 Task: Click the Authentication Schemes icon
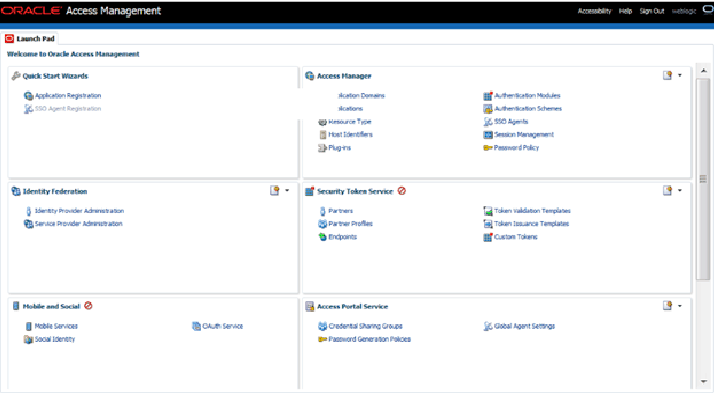[x=488, y=109]
